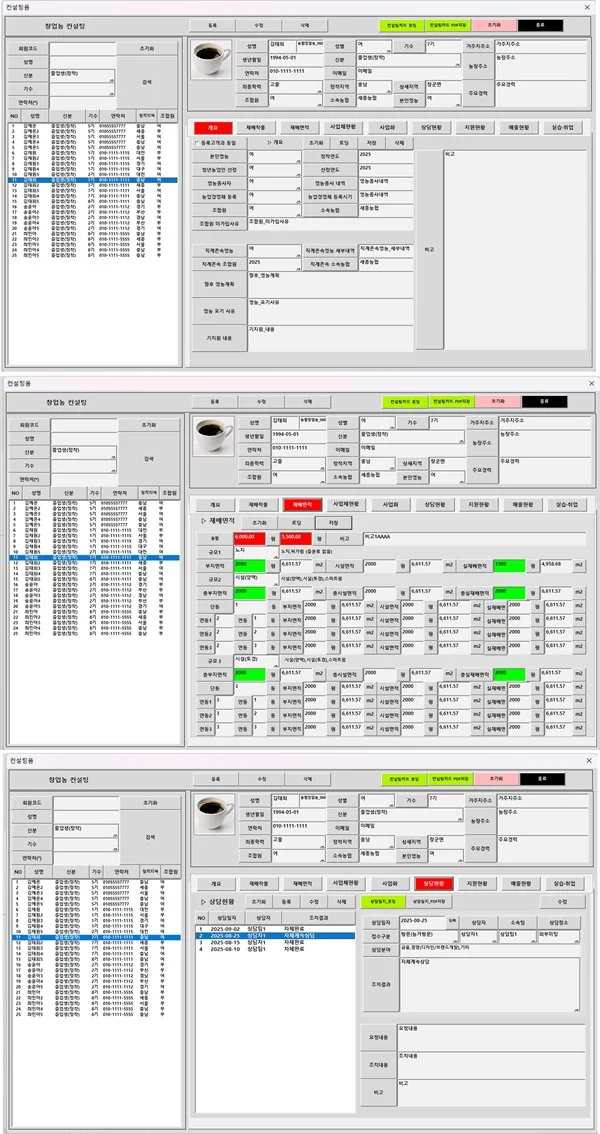Tick 등록고객과 동일 checkbox in top window
This screenshot has width=600, height=1134.
click(197, 143)
